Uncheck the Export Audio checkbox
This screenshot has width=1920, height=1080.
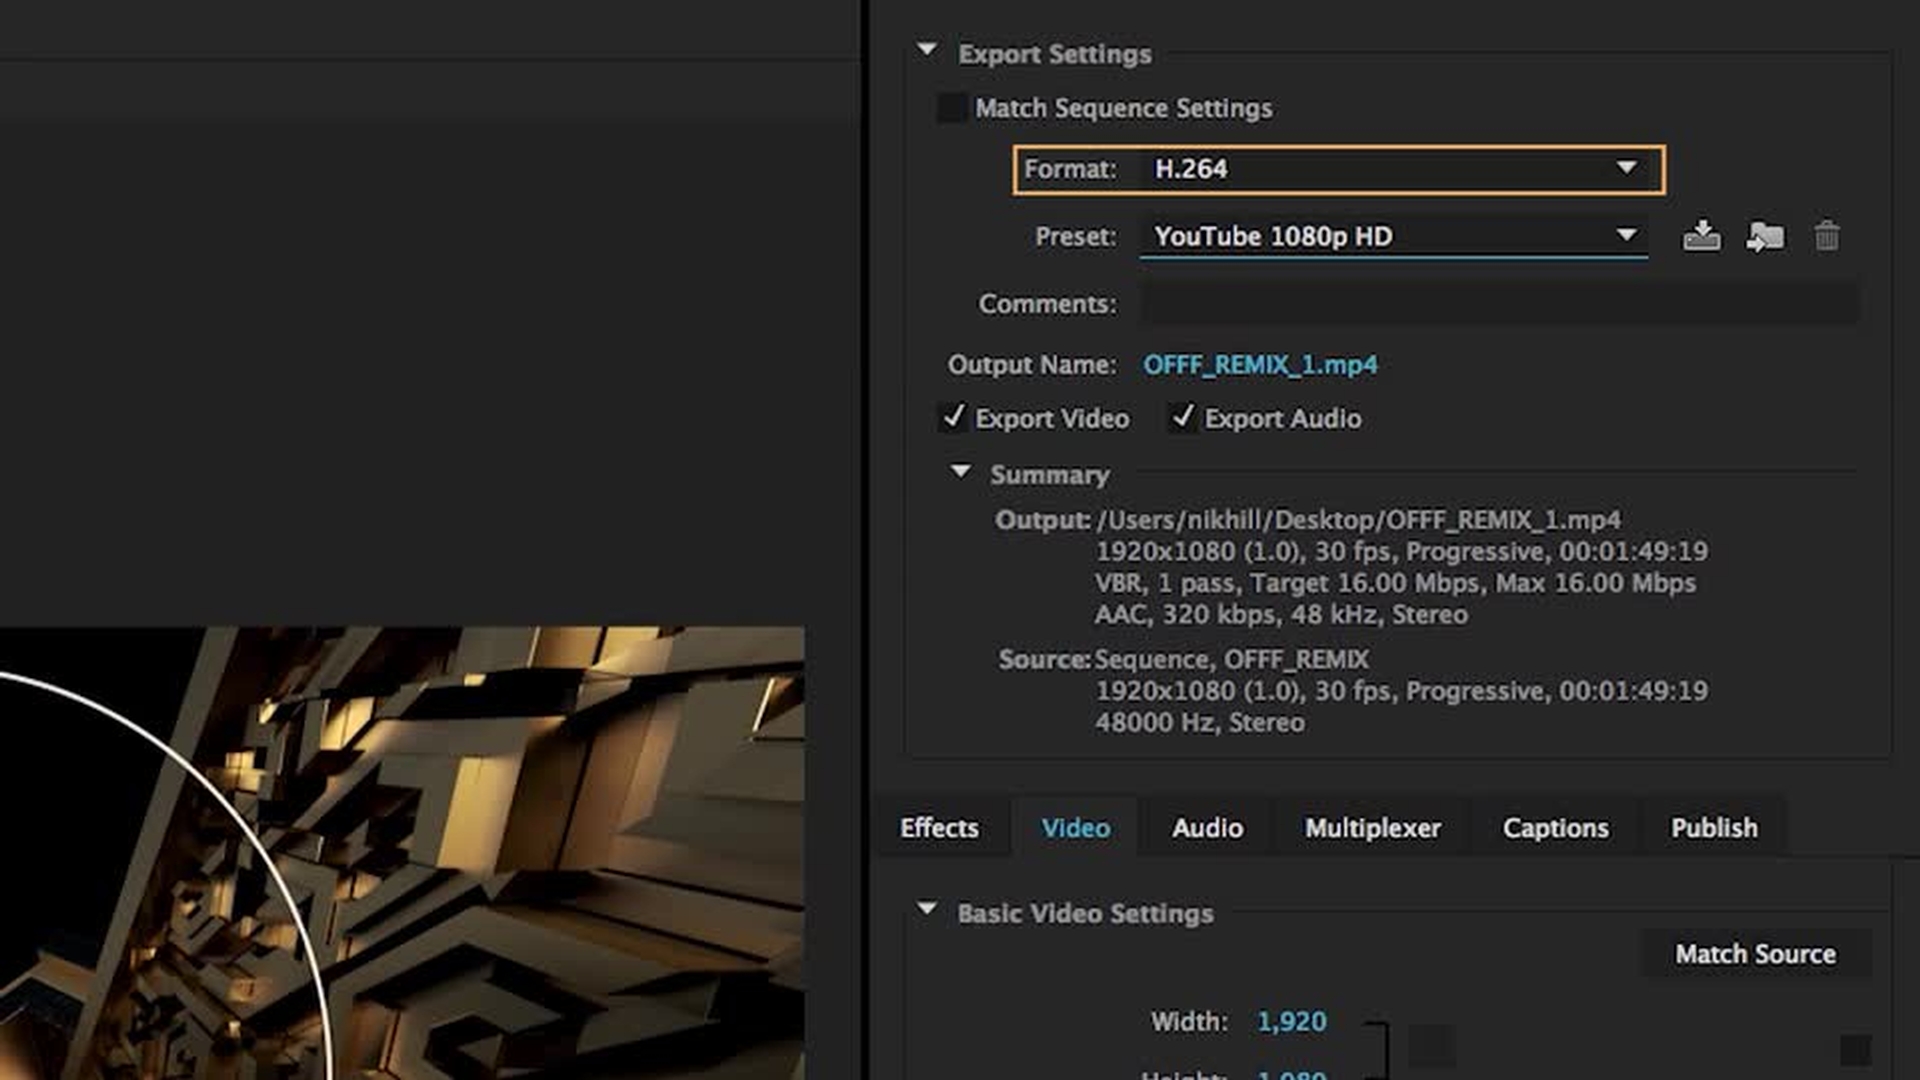(x=1183, y=418)
